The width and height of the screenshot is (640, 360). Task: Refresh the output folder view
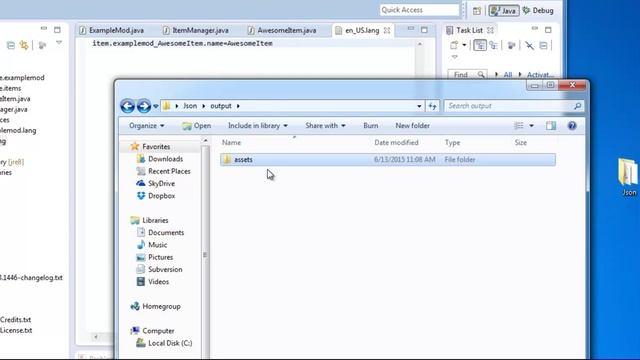point(432,106)
